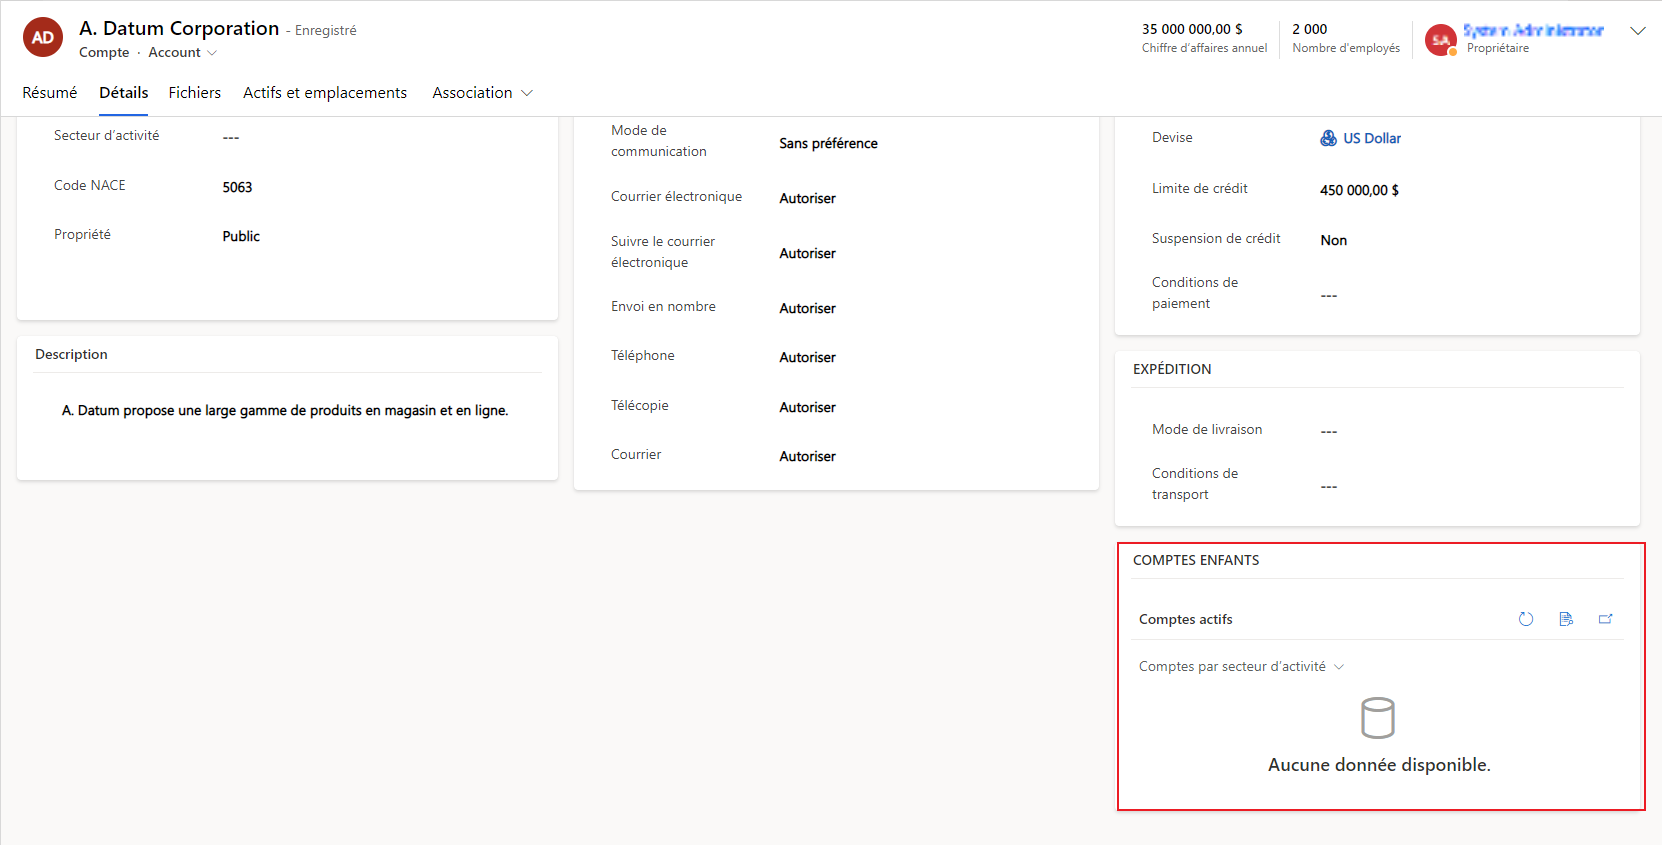This screenshot has width=1662, height=845.
Task: Switch to the Résumé tab
Action: click(x=50, y=93)
